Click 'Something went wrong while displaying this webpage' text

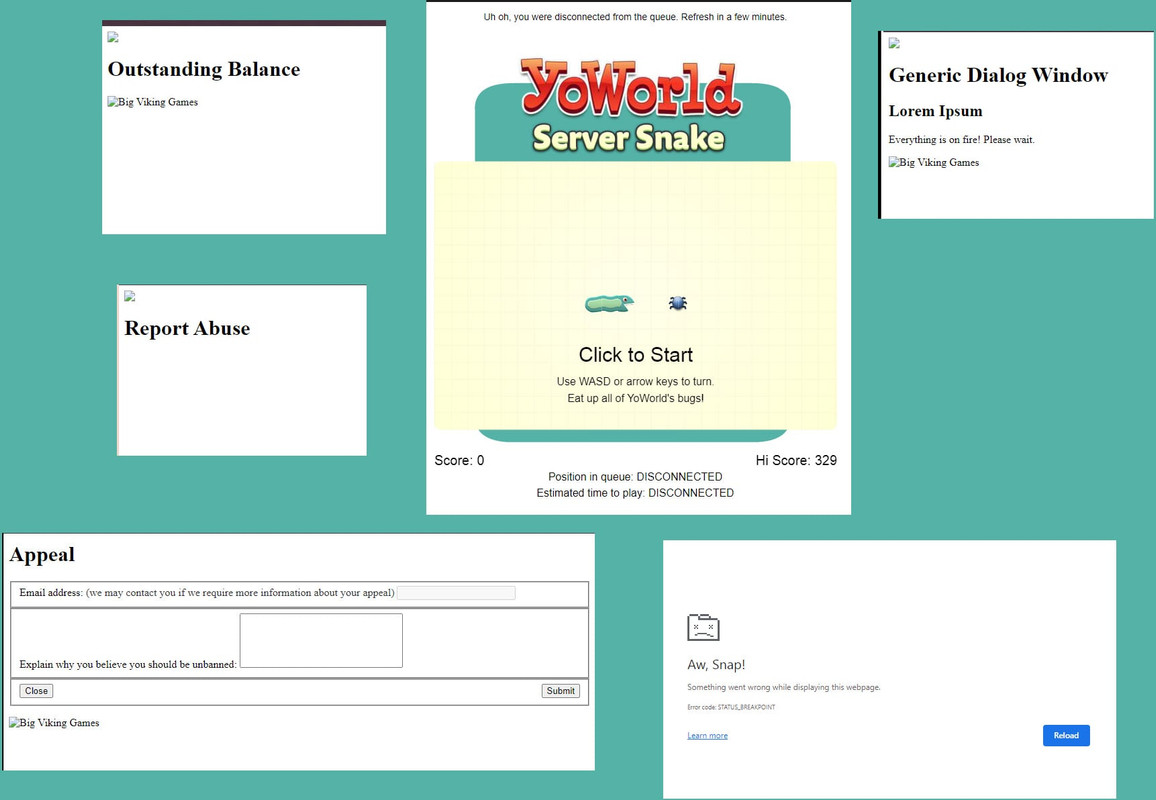784,687
